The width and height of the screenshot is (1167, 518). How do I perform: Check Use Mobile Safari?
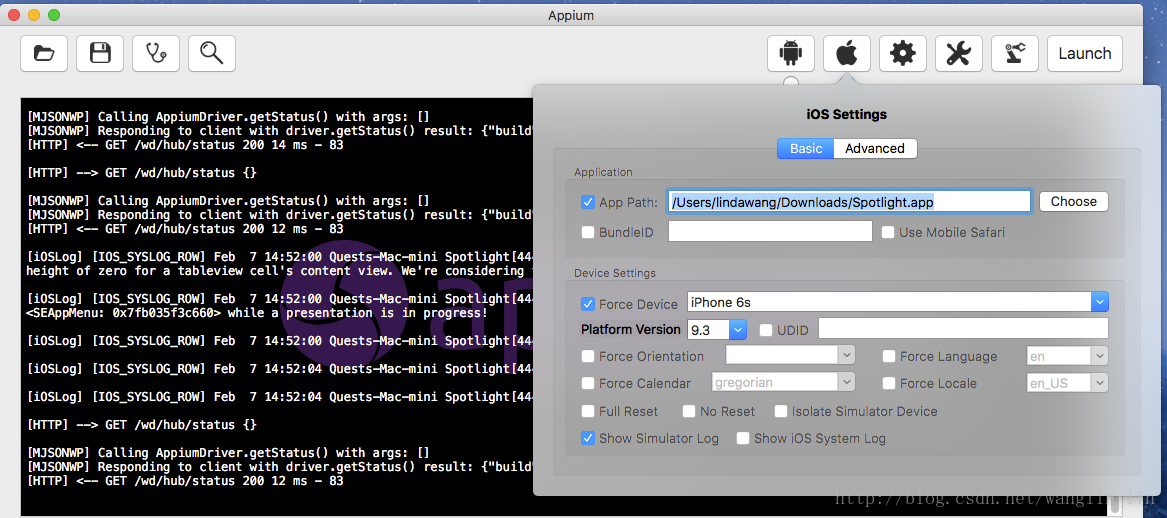coord(888,232)
